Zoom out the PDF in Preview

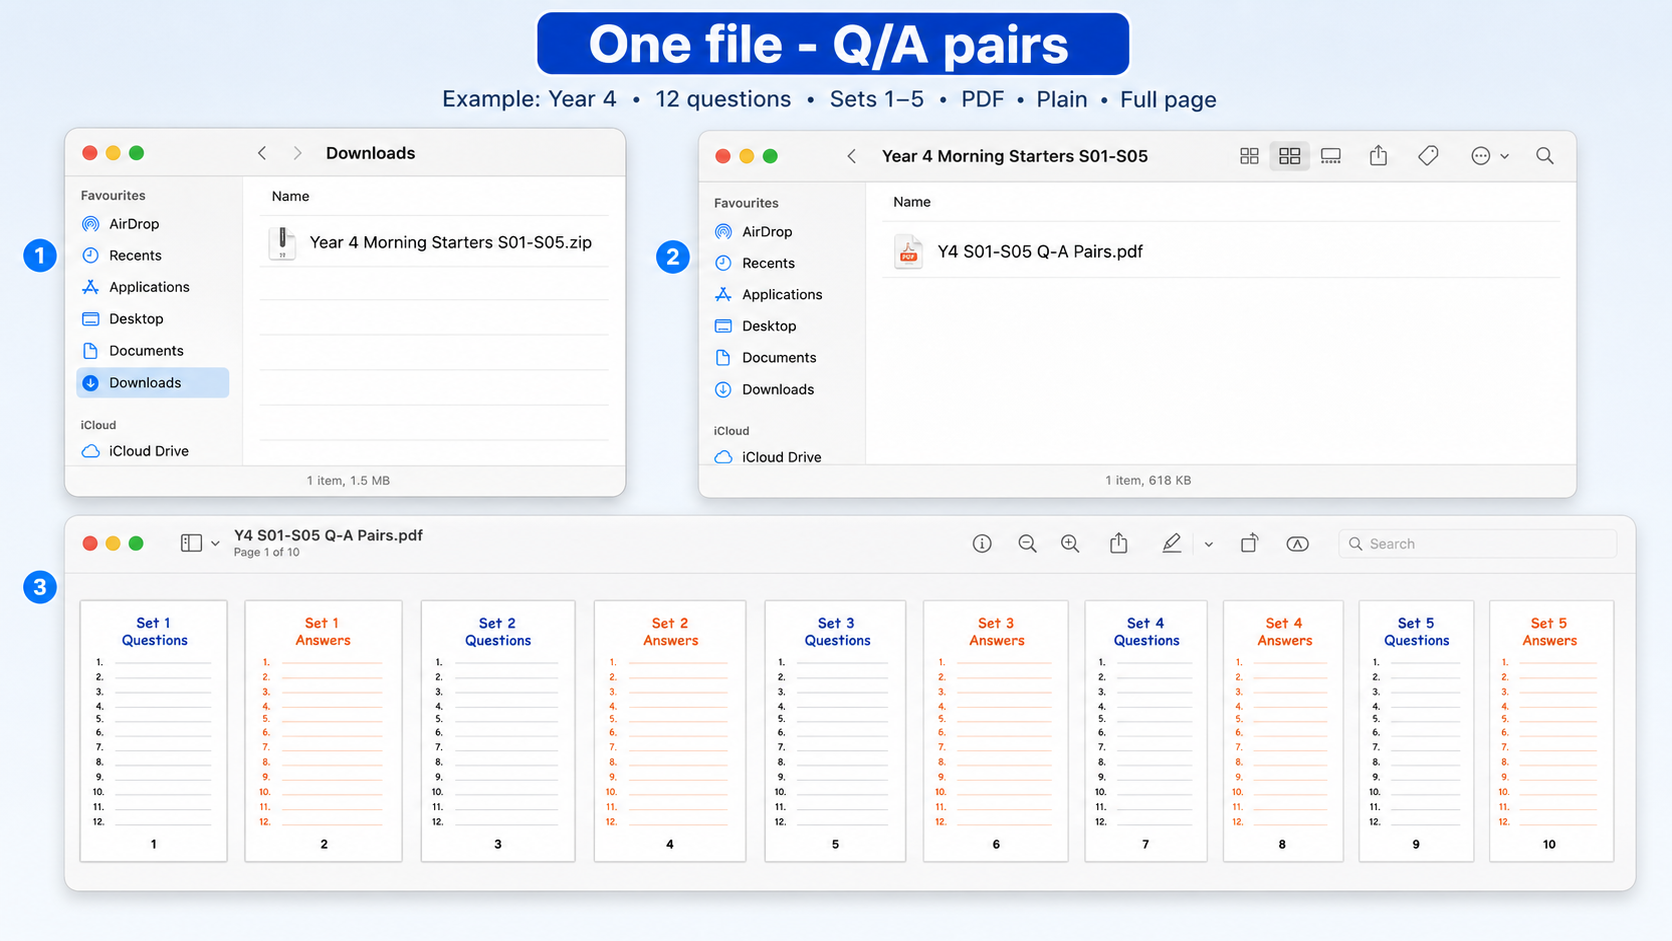(1027, 544)
